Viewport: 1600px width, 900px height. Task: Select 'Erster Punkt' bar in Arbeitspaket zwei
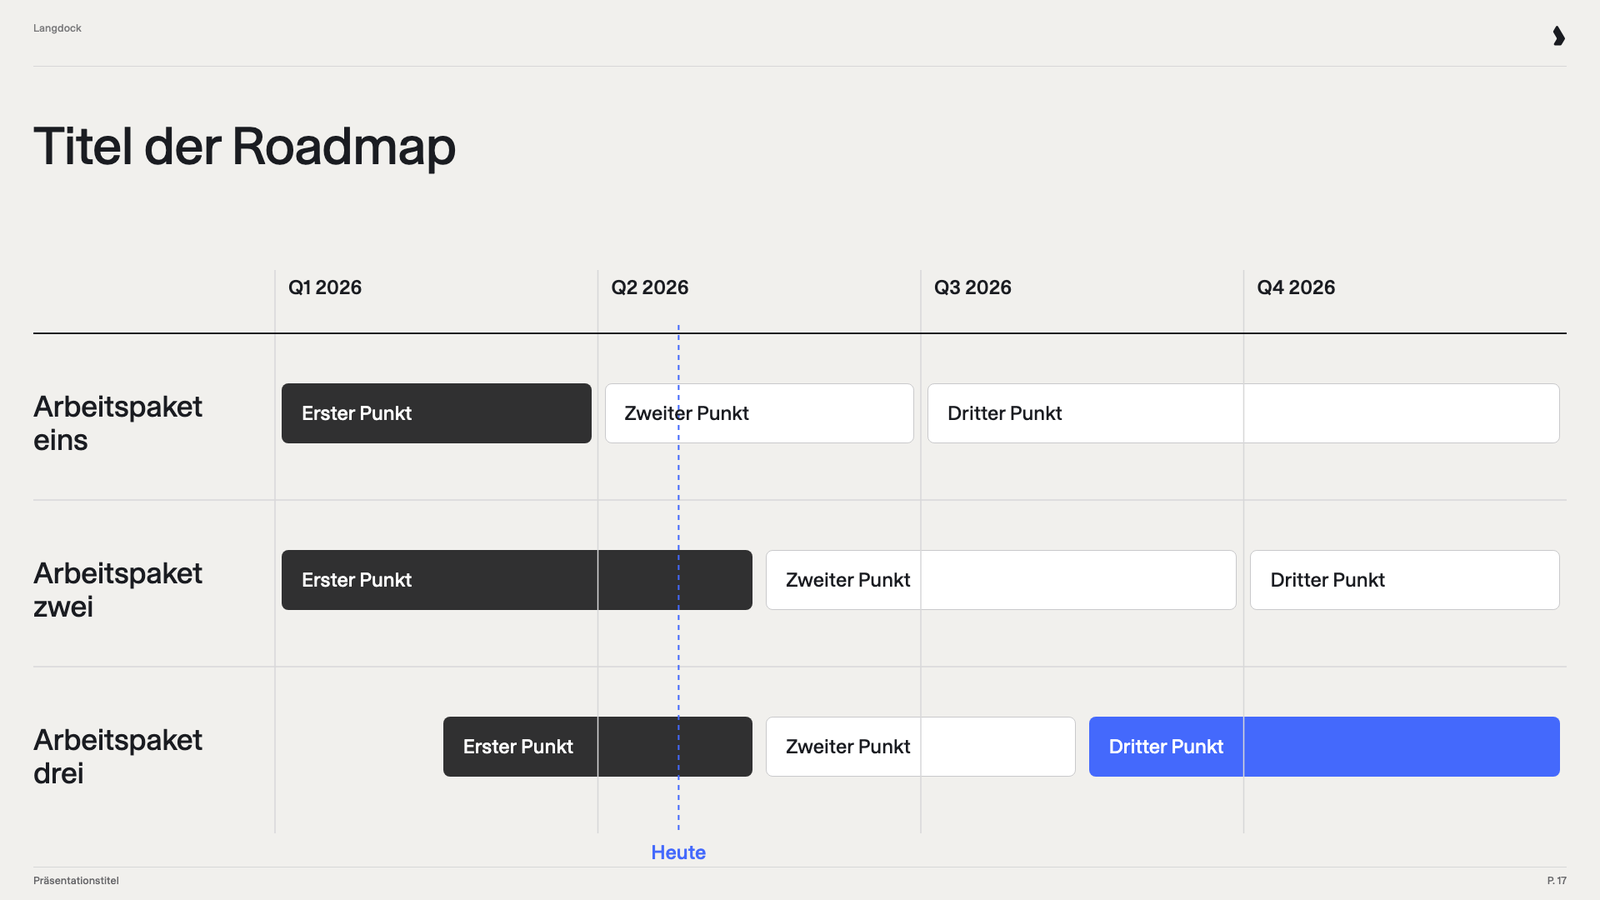tap(517, 580)
